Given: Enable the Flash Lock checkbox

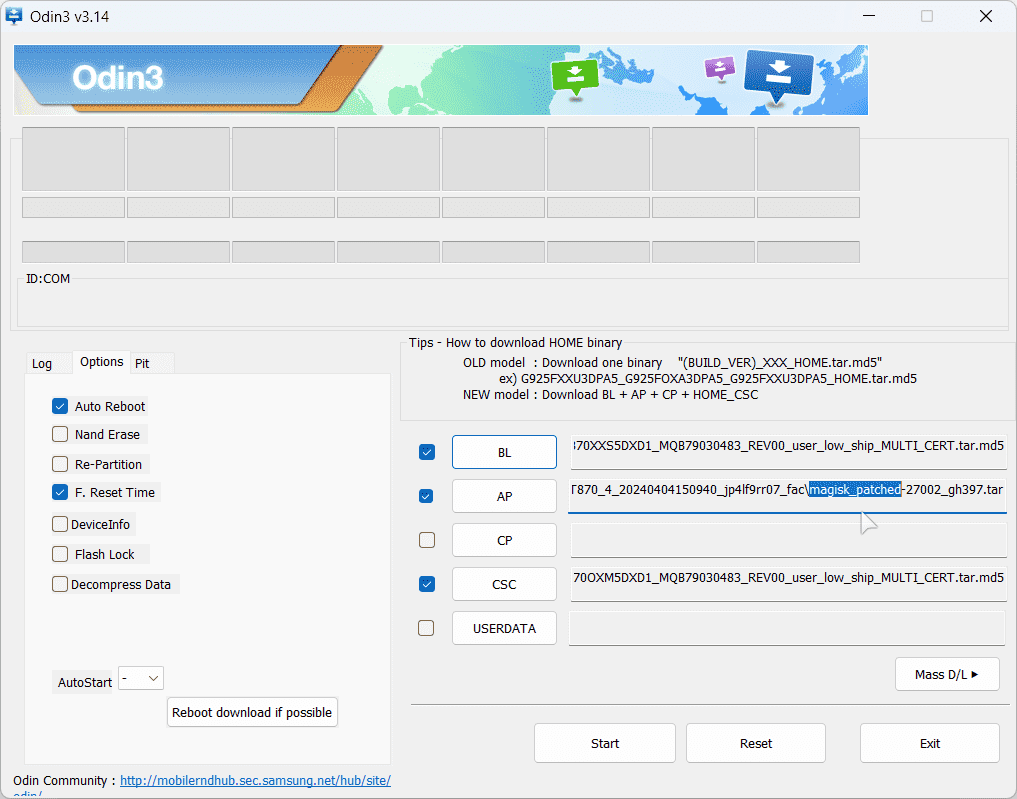Looking at the screenshot, I should [60, 554].
